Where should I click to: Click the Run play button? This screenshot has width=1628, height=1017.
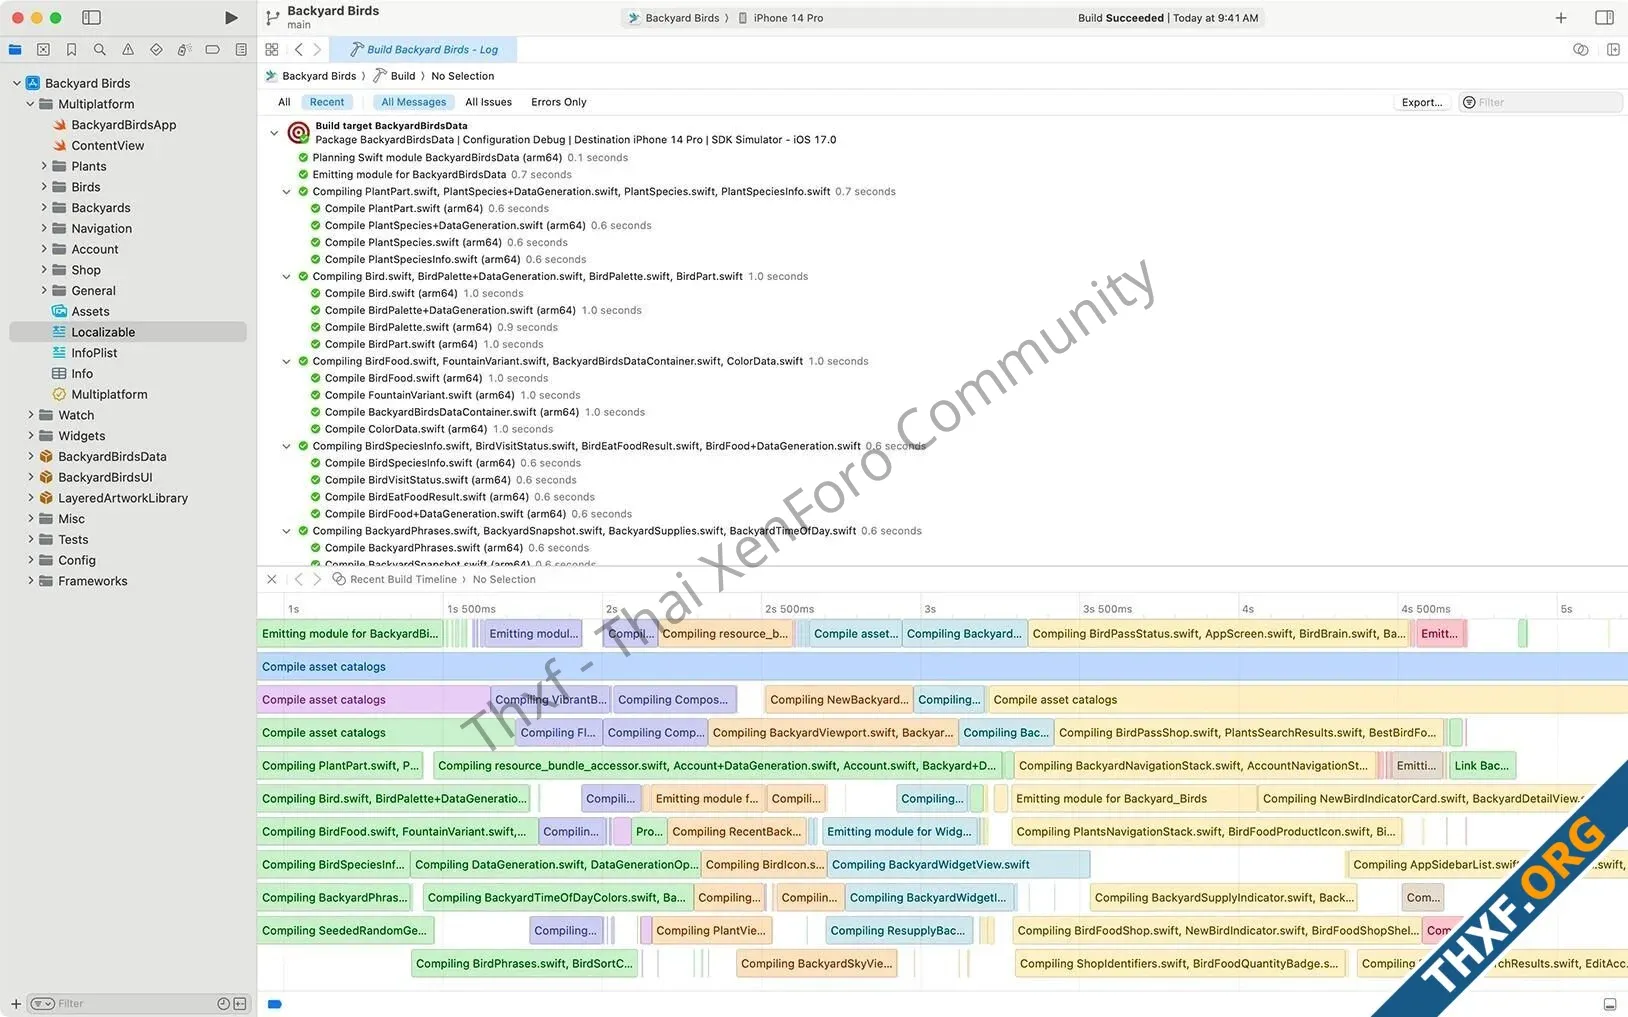click(231, 18)
